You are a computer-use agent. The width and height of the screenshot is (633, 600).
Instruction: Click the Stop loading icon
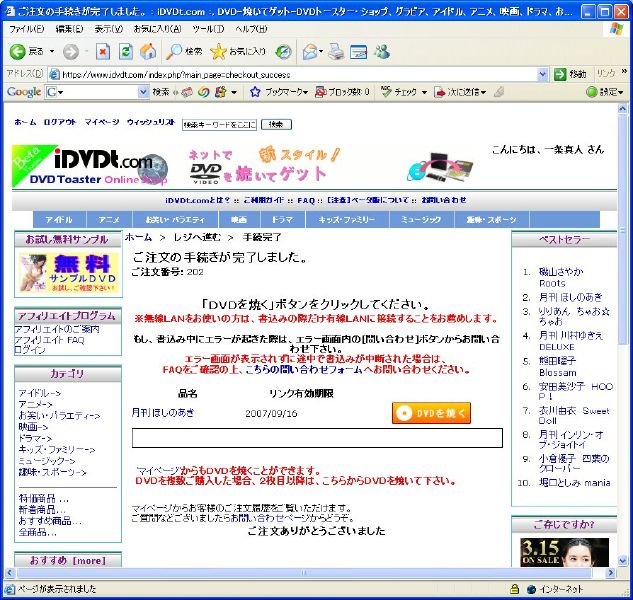point(103,52)
